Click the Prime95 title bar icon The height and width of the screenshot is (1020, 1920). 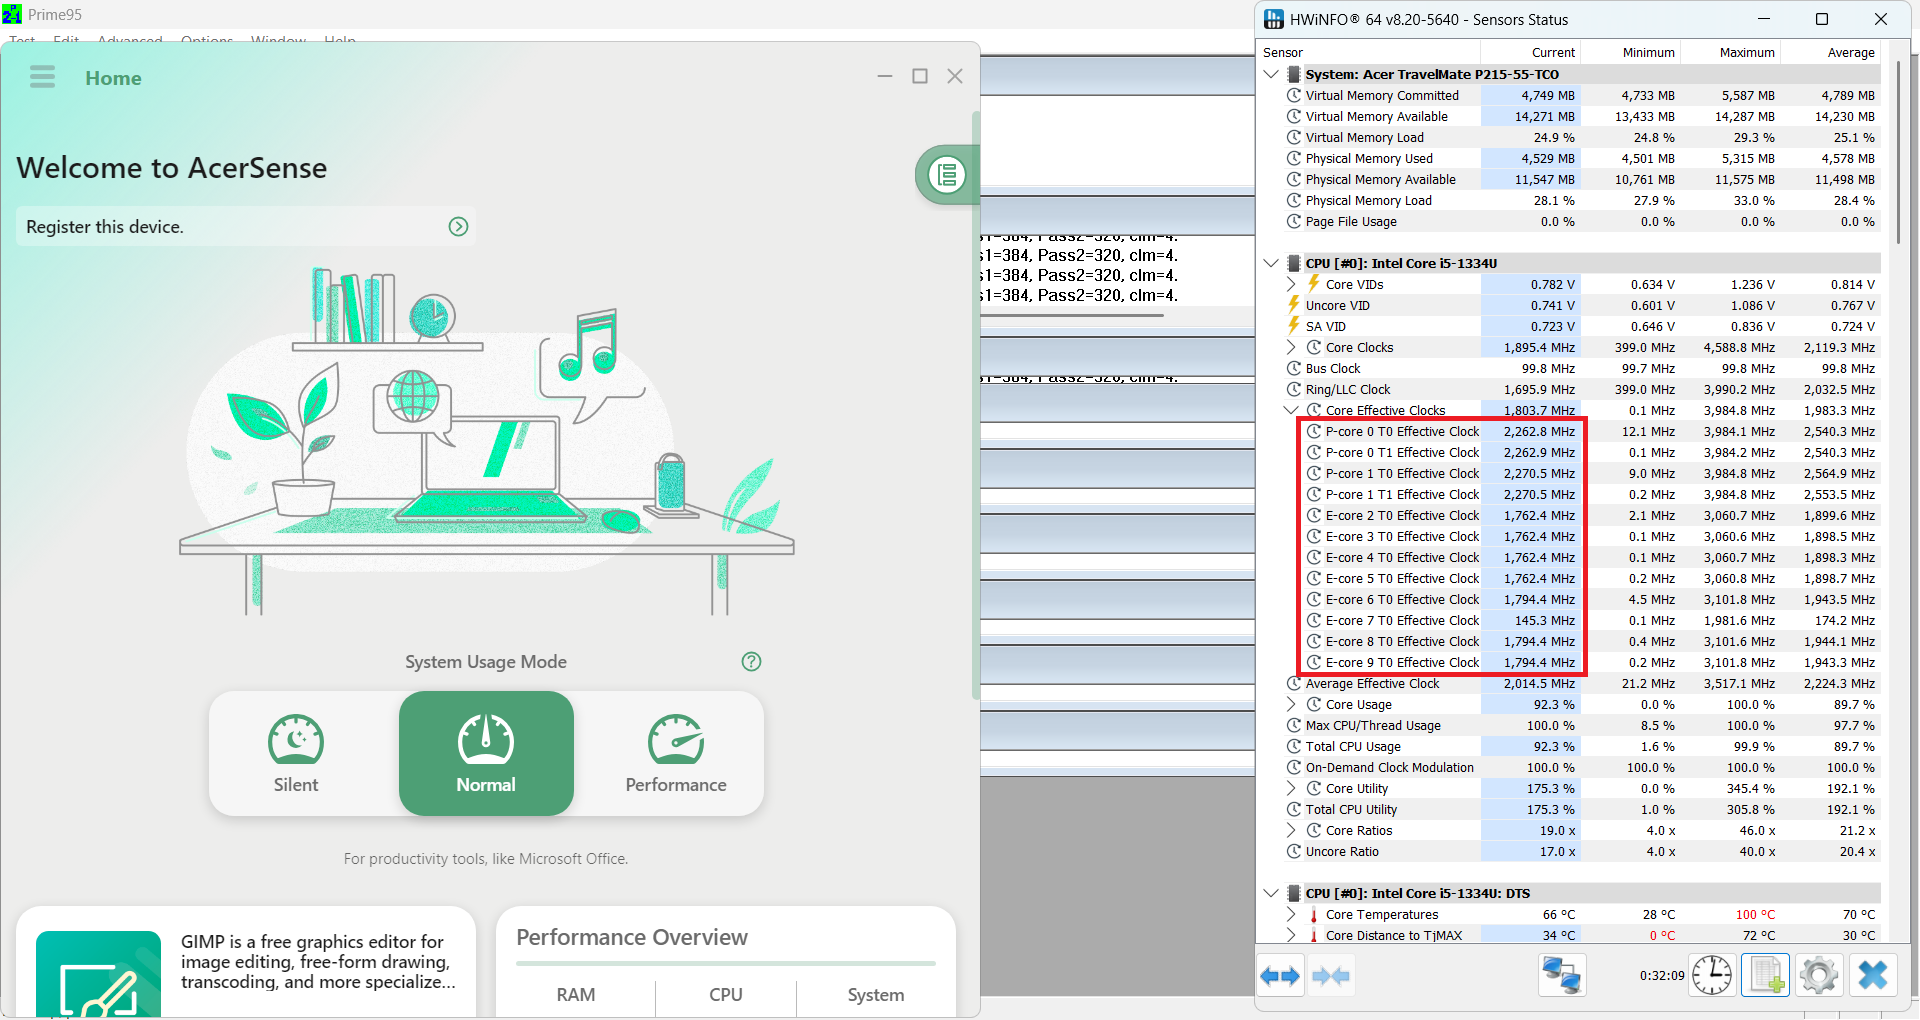pos(12,14)
